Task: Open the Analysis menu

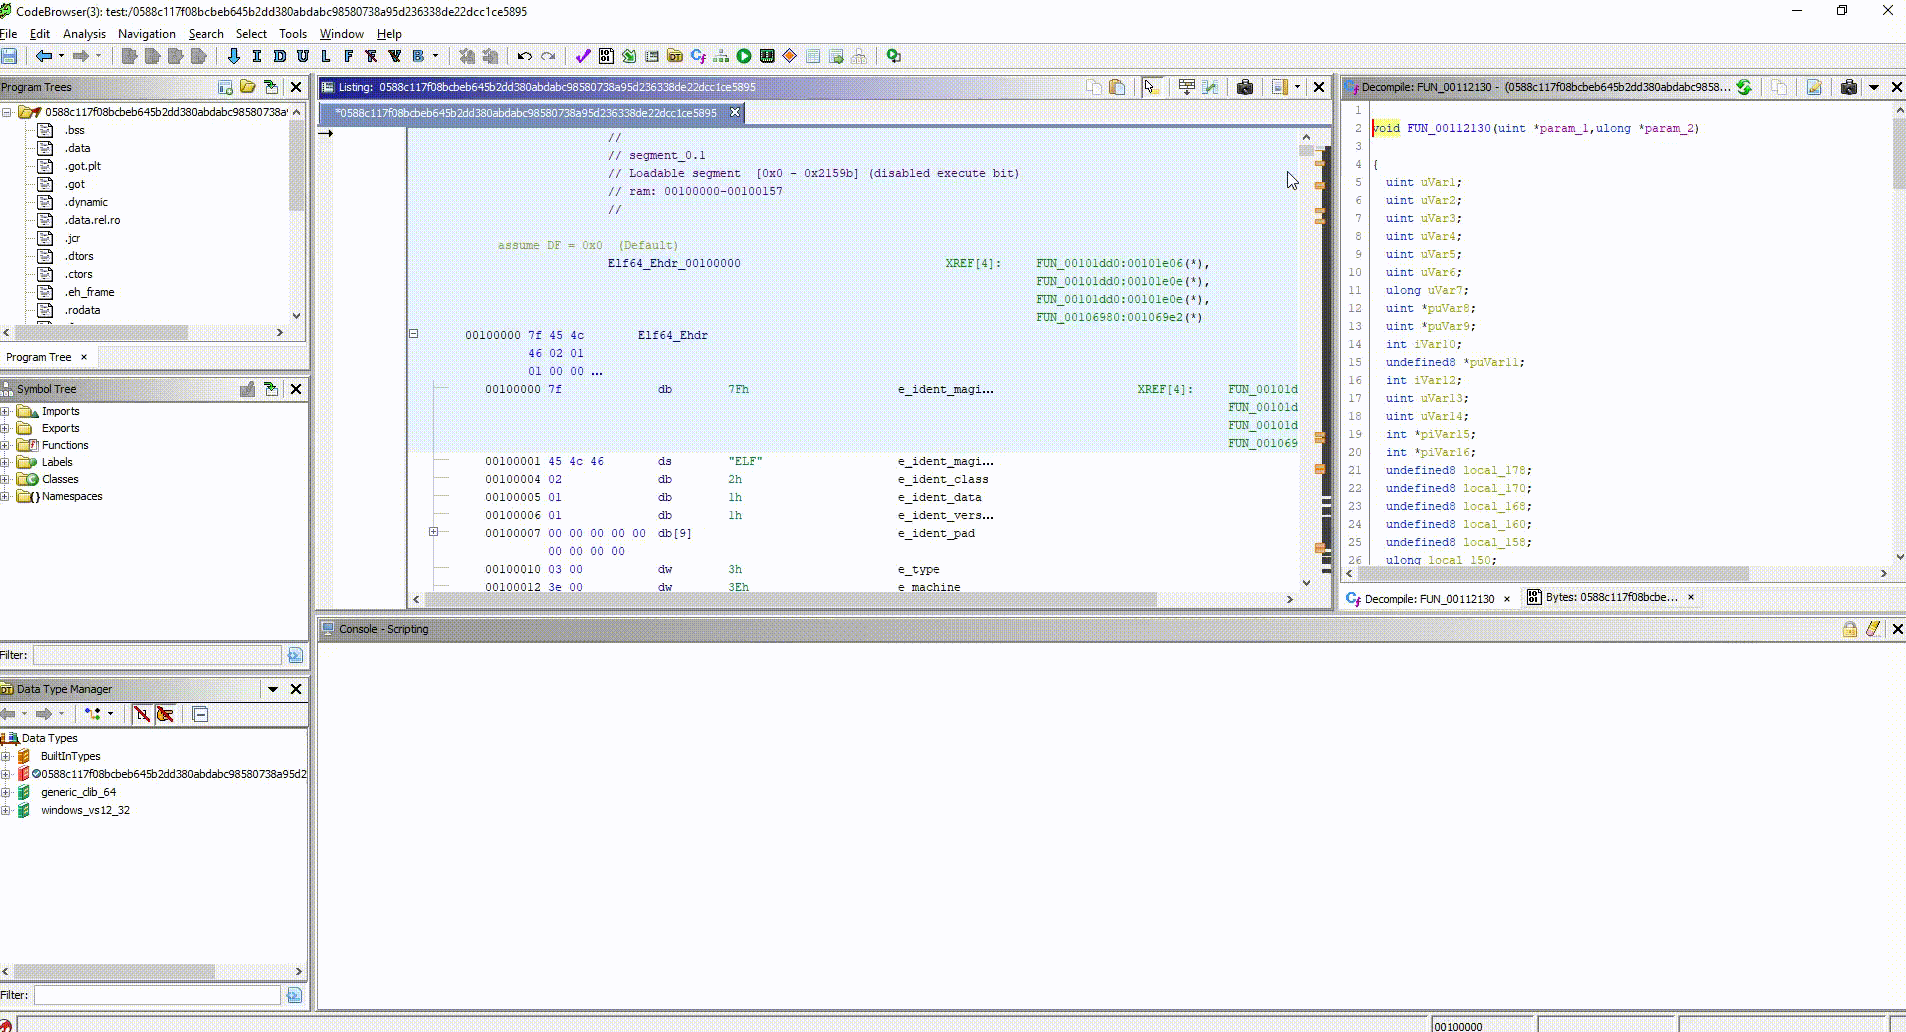Action: coord(84,33)
